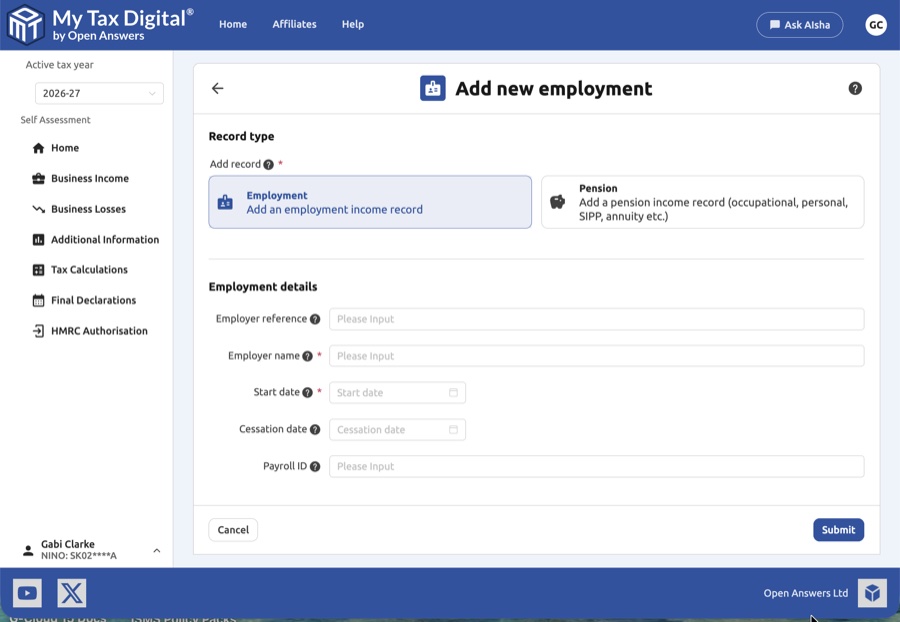The image size is (900, 622).
Task: Open the help question mark at top right
Action: 854,89
